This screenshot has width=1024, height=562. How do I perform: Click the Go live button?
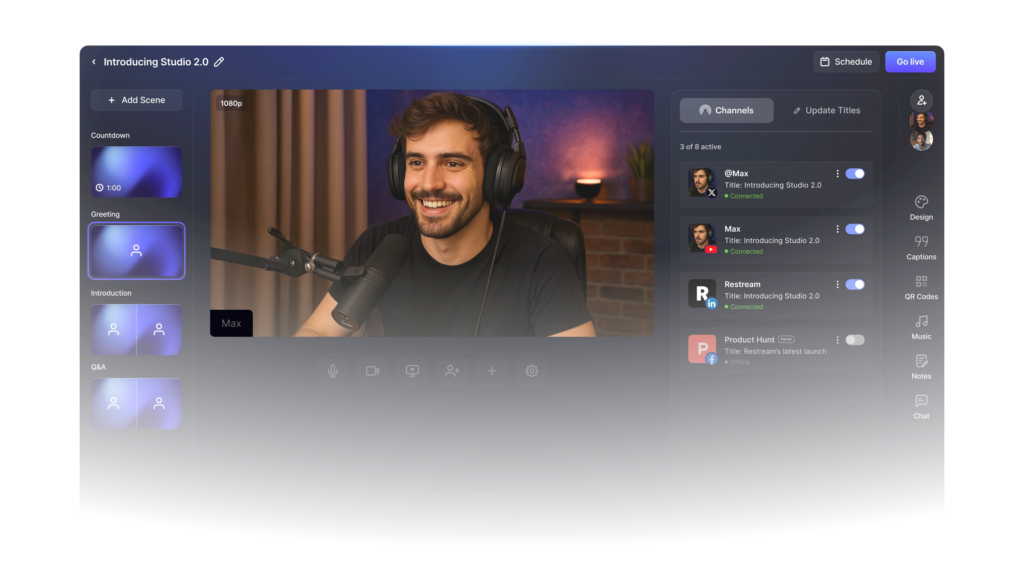click(910, 62)
